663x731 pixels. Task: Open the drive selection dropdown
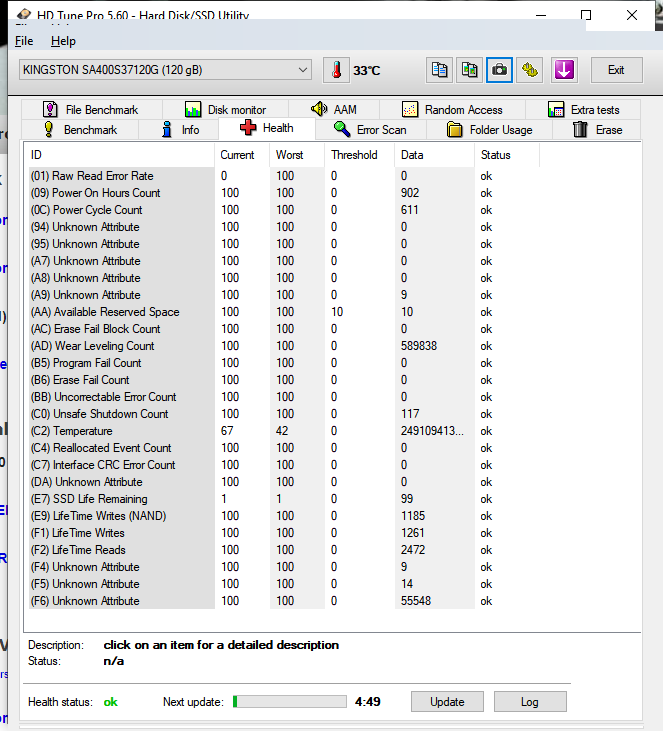(x=166, y=70)
